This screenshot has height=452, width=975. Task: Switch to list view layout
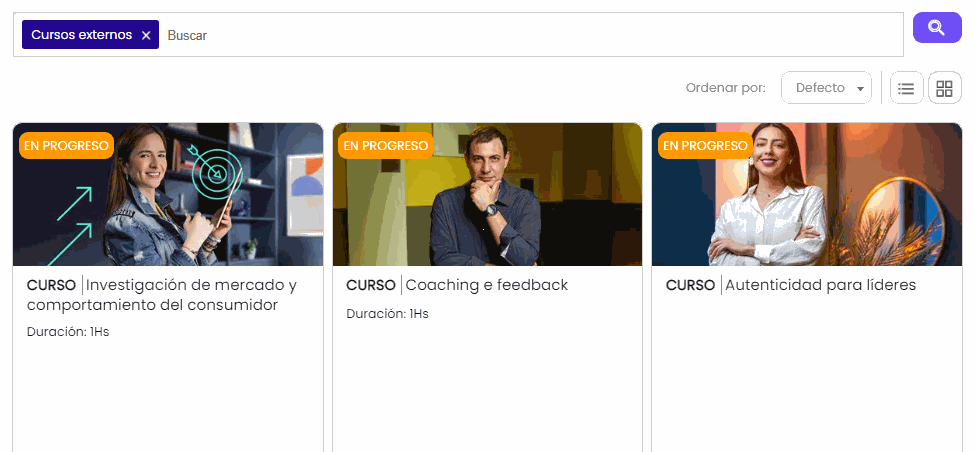click(x=907, y=88)
